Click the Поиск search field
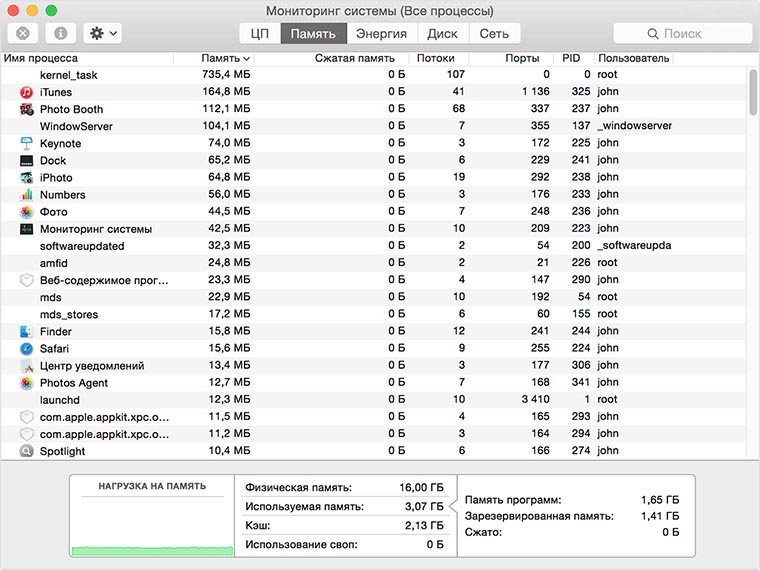This screenshot has width=760, height=570. (682, 33)
